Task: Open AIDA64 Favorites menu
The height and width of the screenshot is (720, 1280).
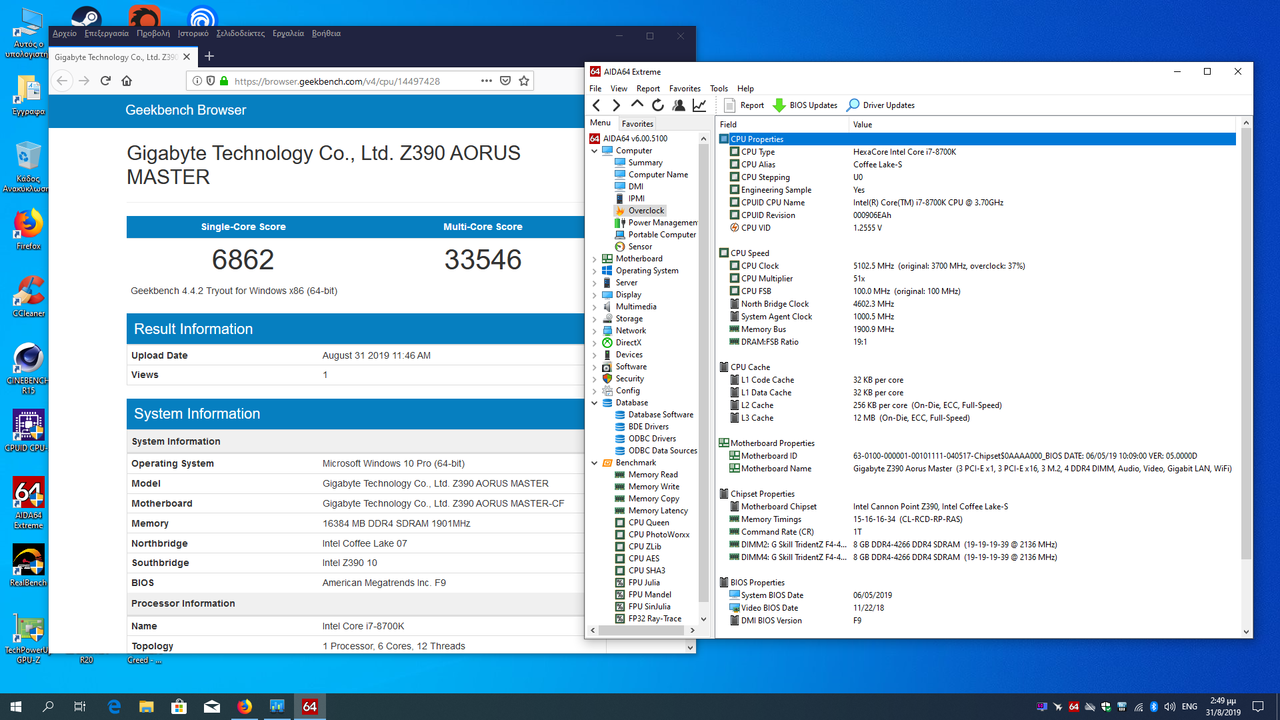Action: tap(685, 89)
